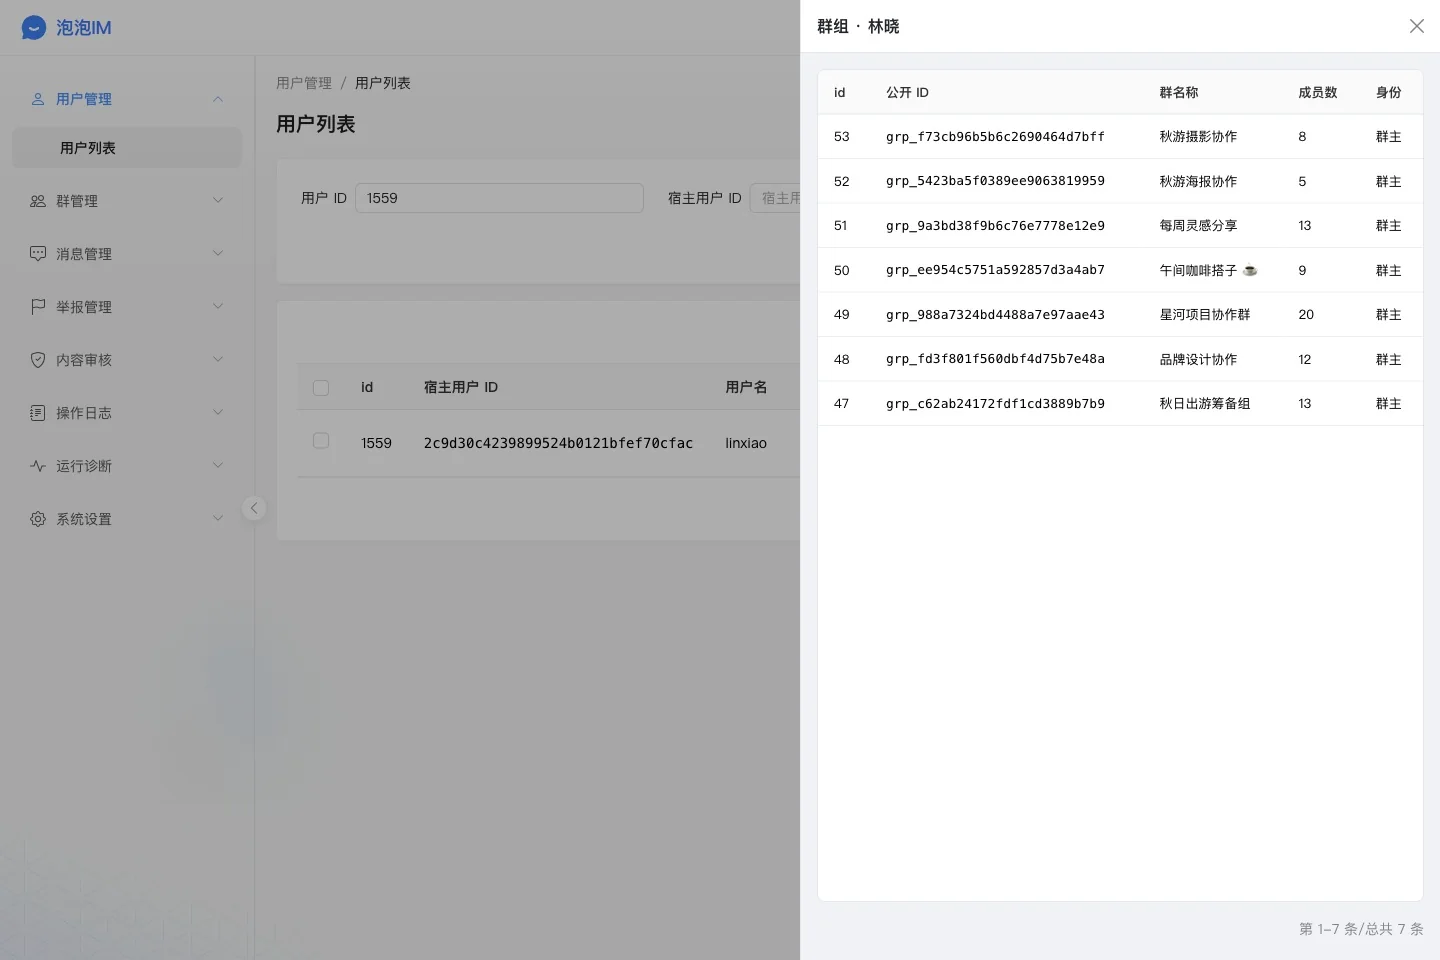The width and height of the screenshot is (1440, 960).
Task: Click member count 20 for 星河项目协作群
Action: 1306,315
